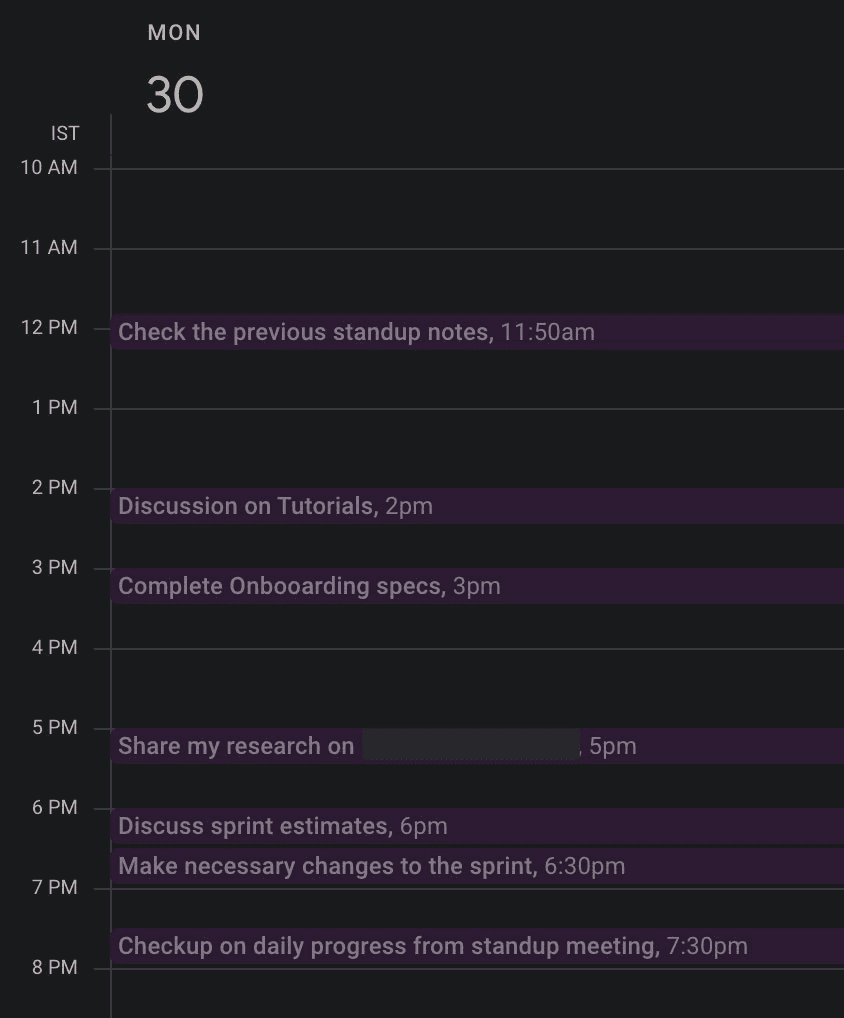Screen dimensions: 844x1018
Task: Click the empty slot at 1 PM
Action: [x=450, y=440]
